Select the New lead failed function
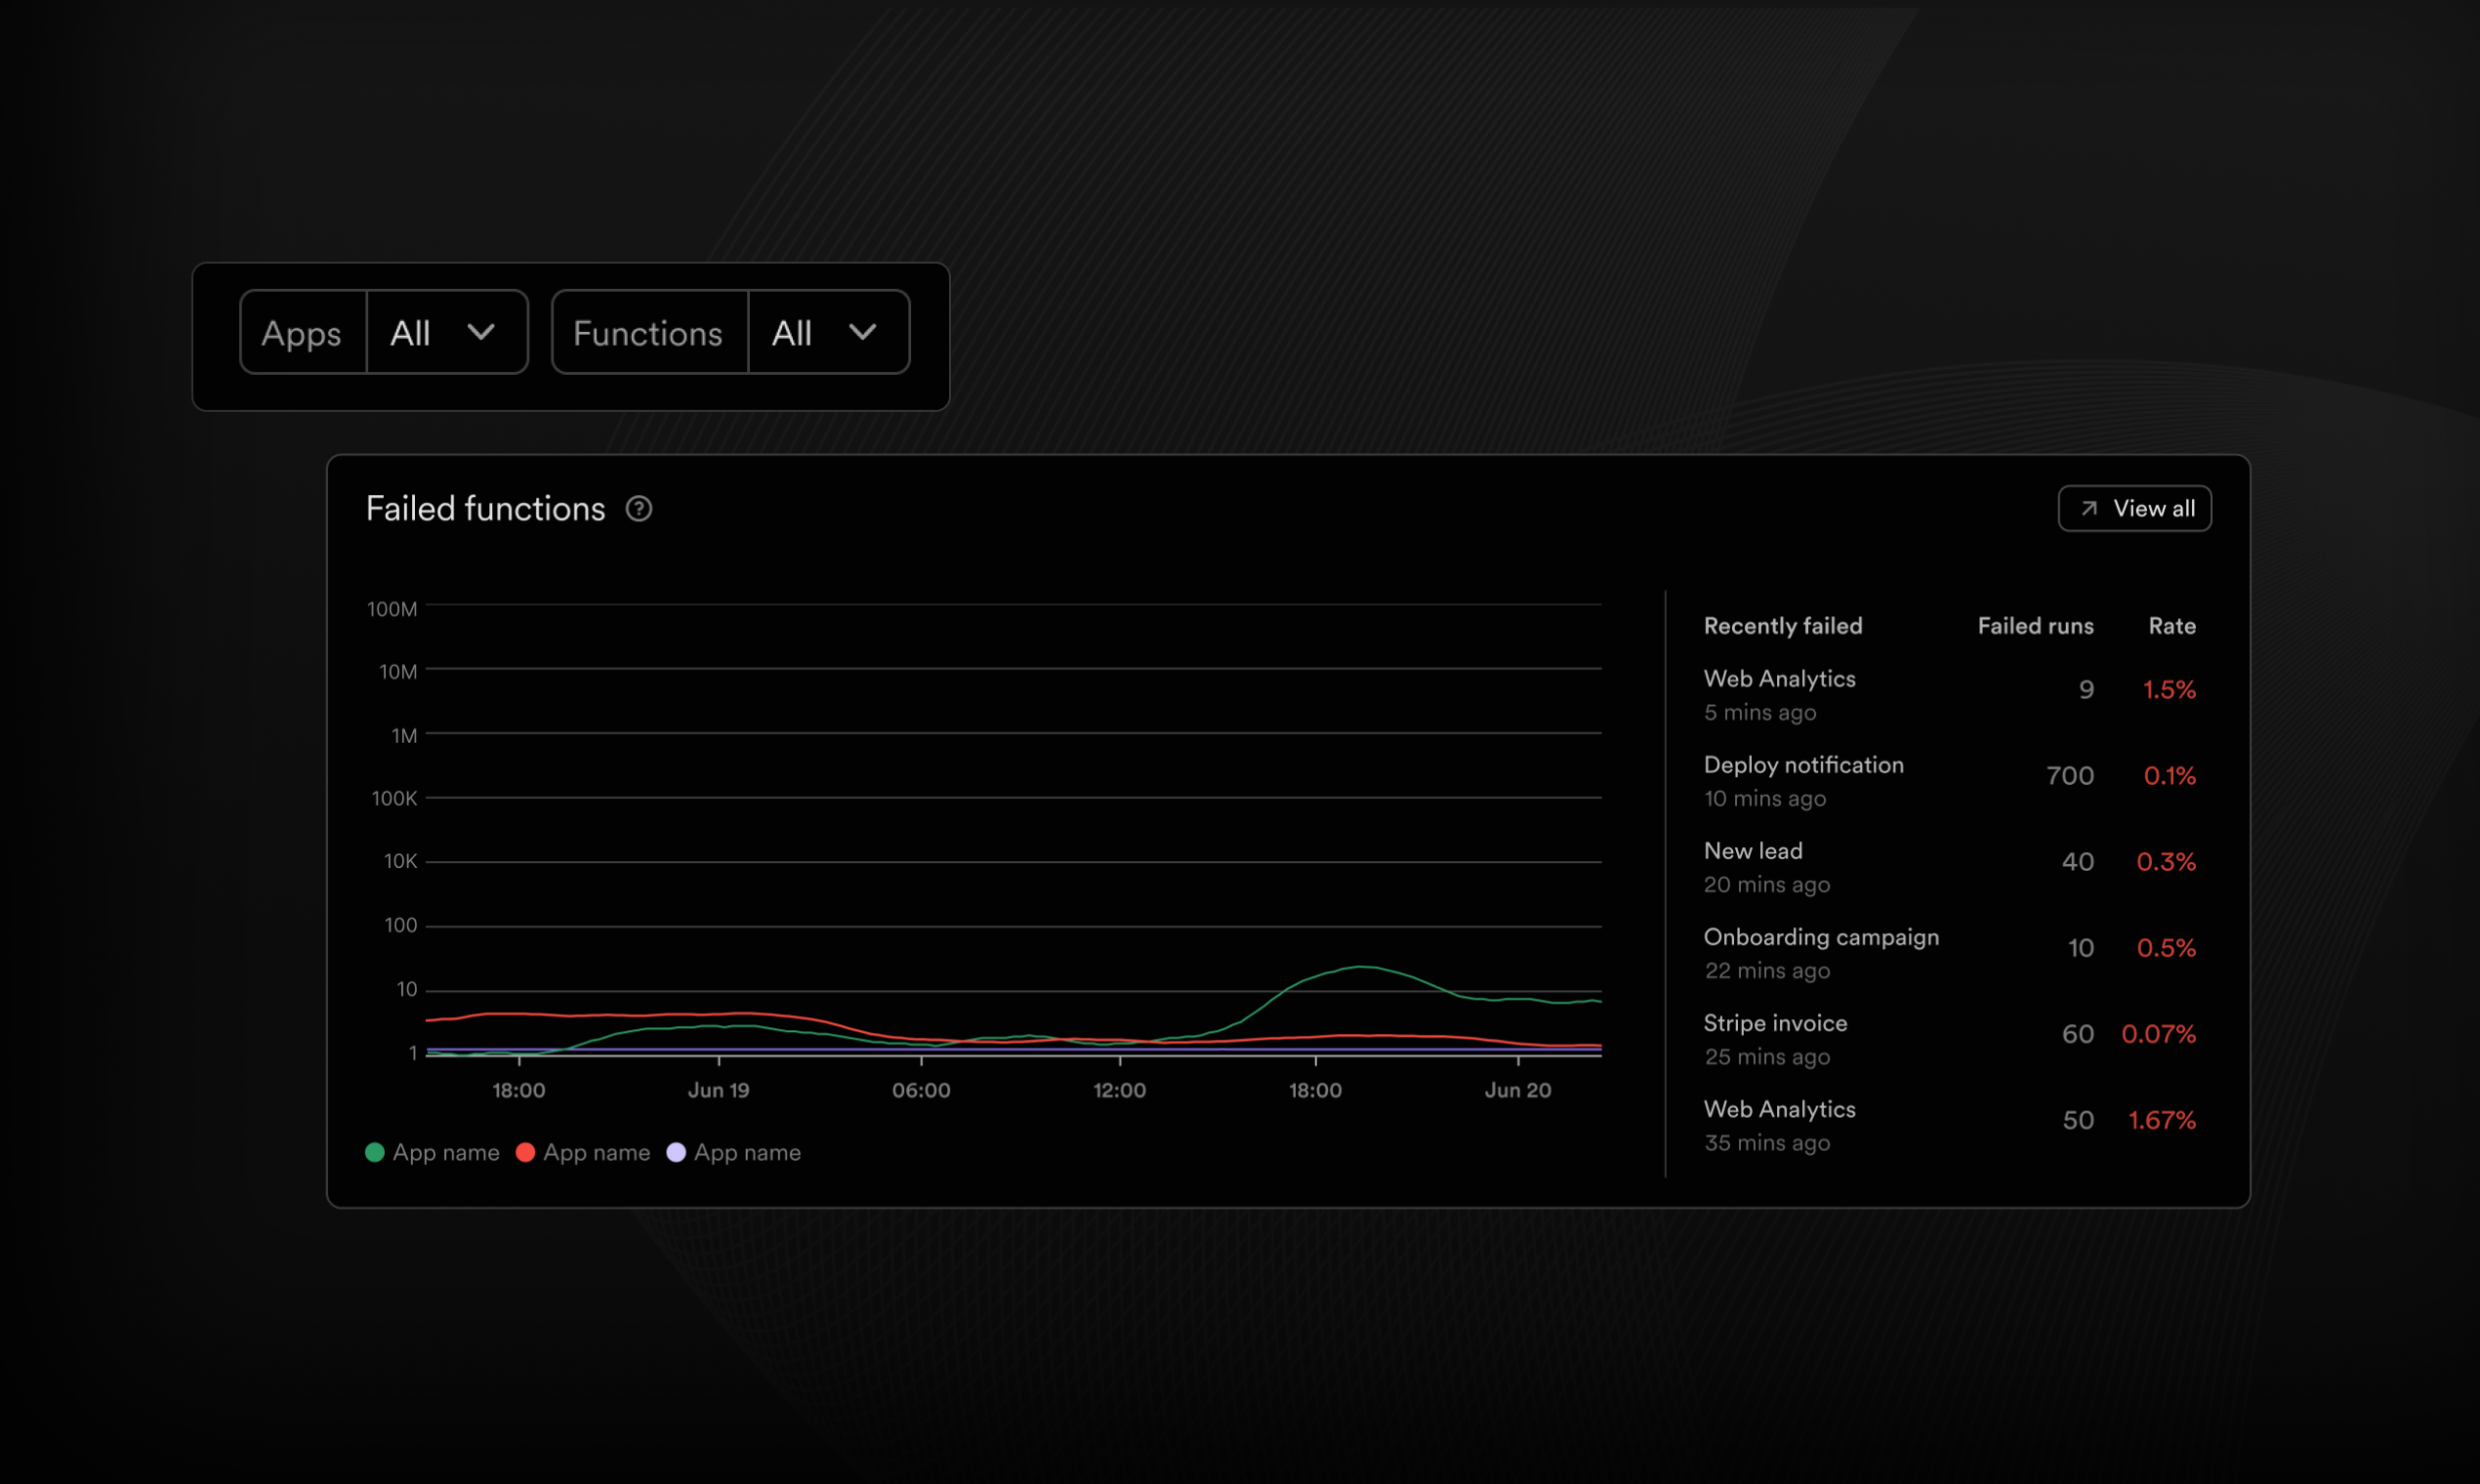The height and width of the screenshot is (1484, 2480). coord(1753,851)
